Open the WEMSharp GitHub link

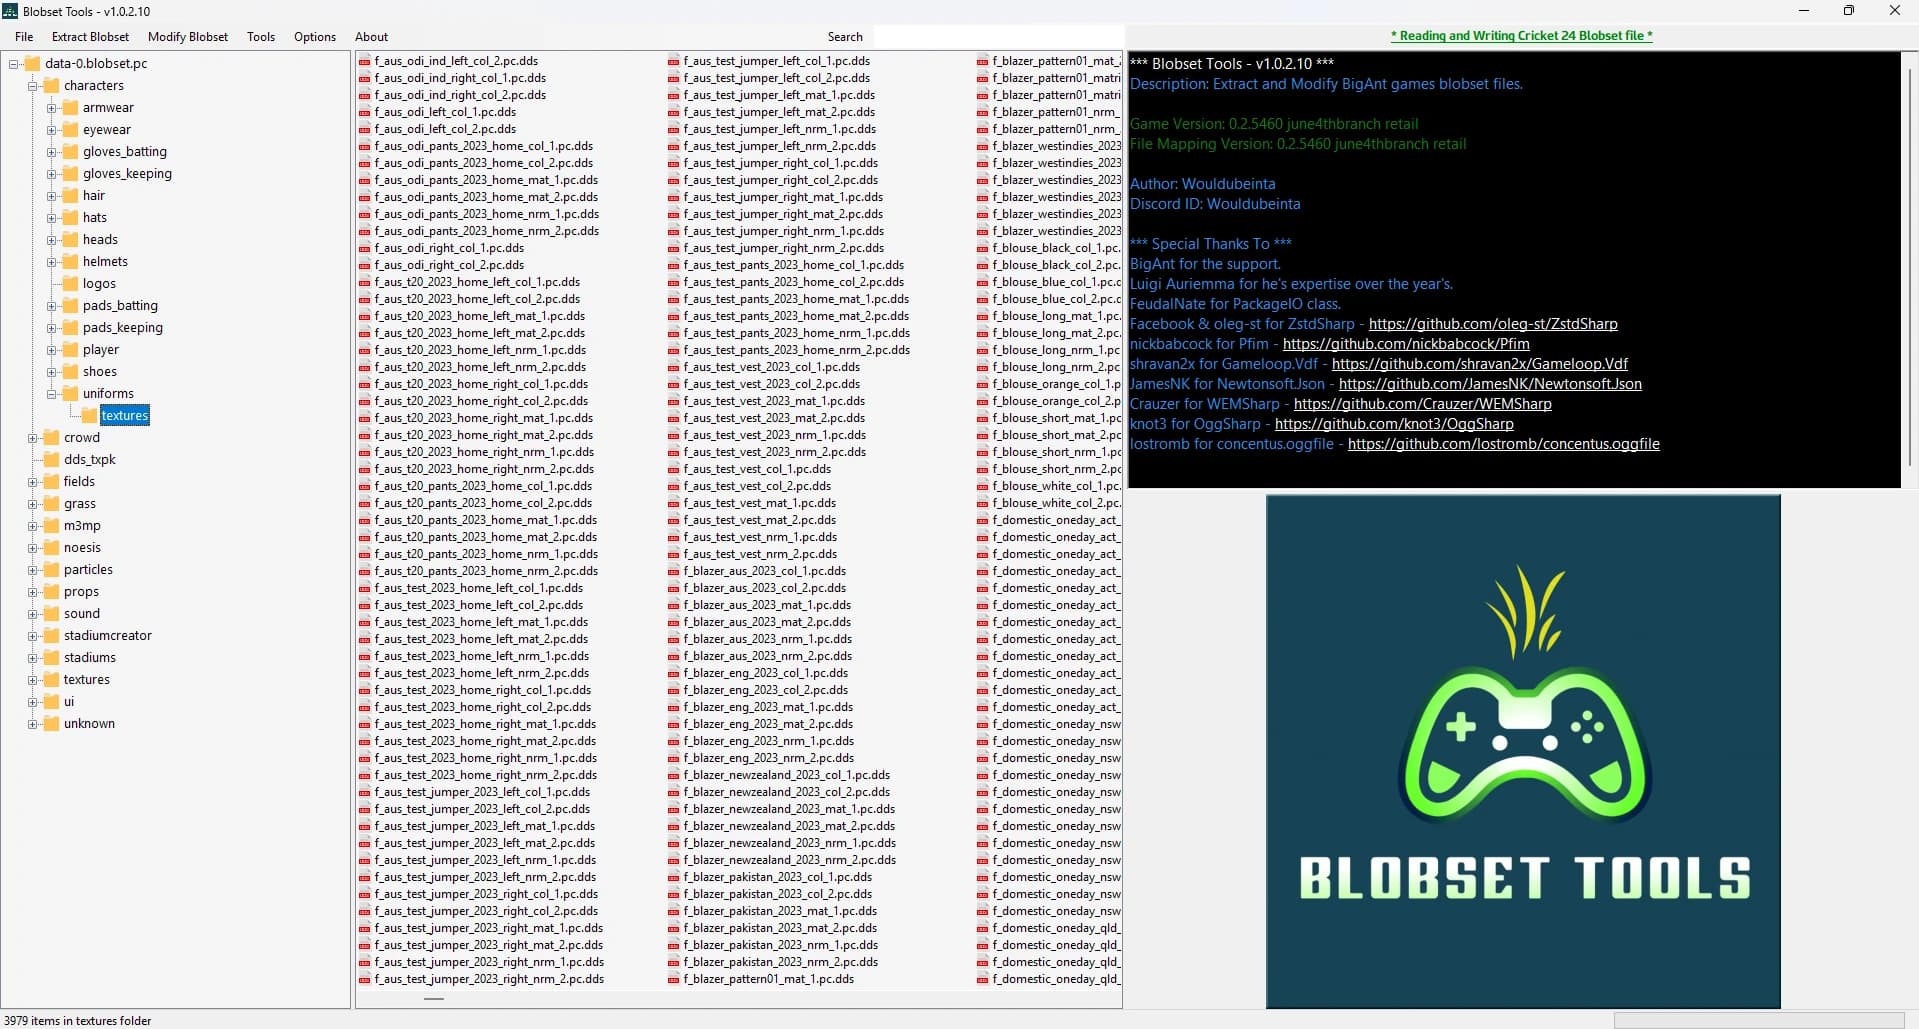tap(1423, 404)
